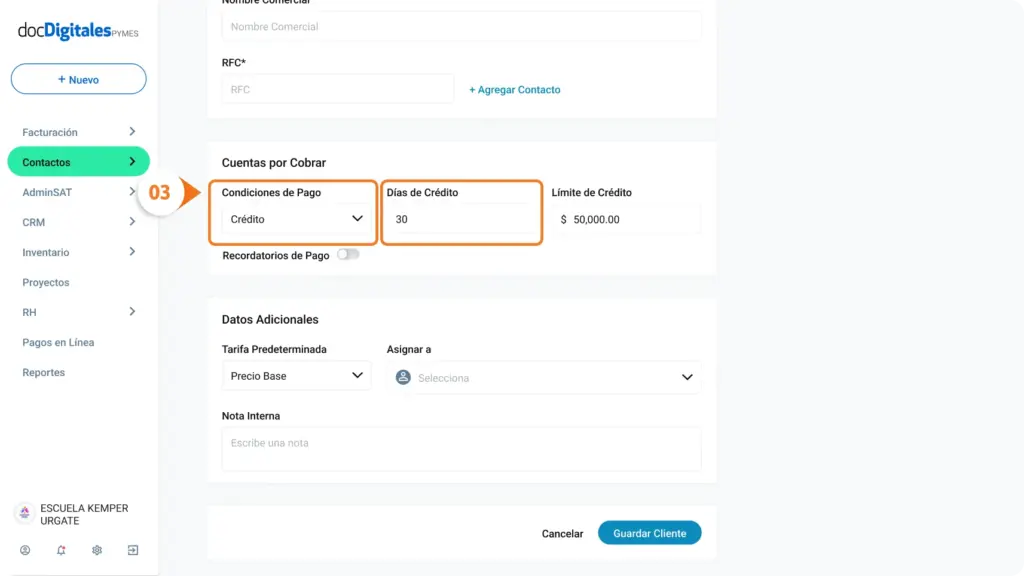Click the person avatar icon in Asignar a

403,377
